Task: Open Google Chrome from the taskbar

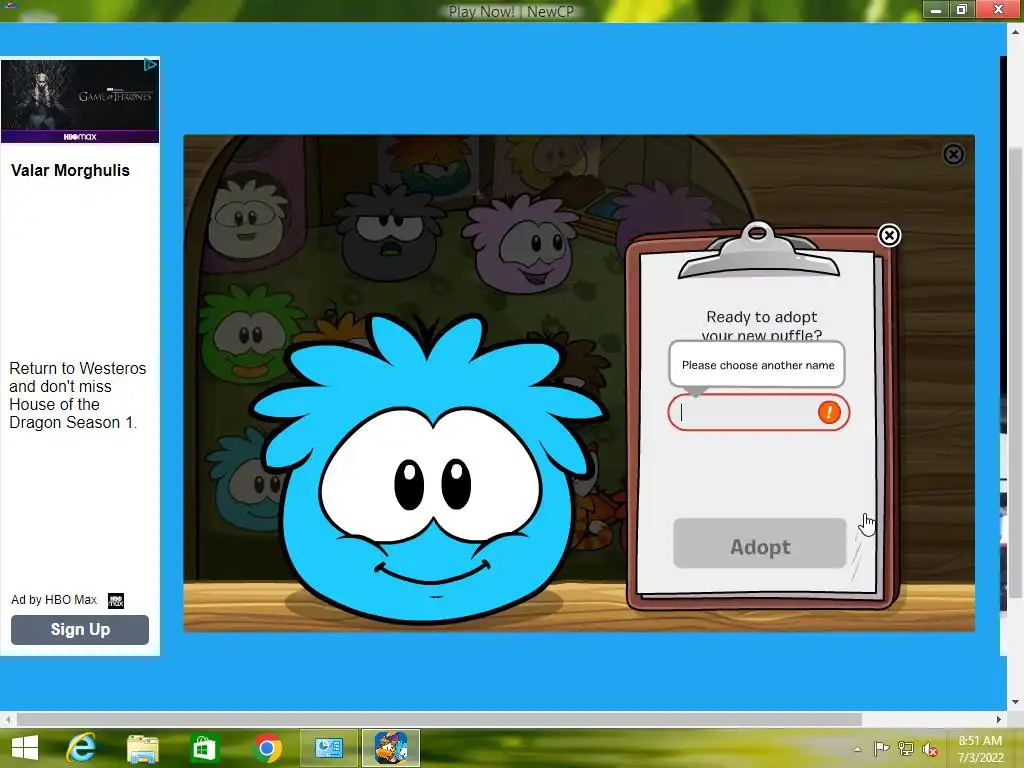Action: tap(266, 748)
